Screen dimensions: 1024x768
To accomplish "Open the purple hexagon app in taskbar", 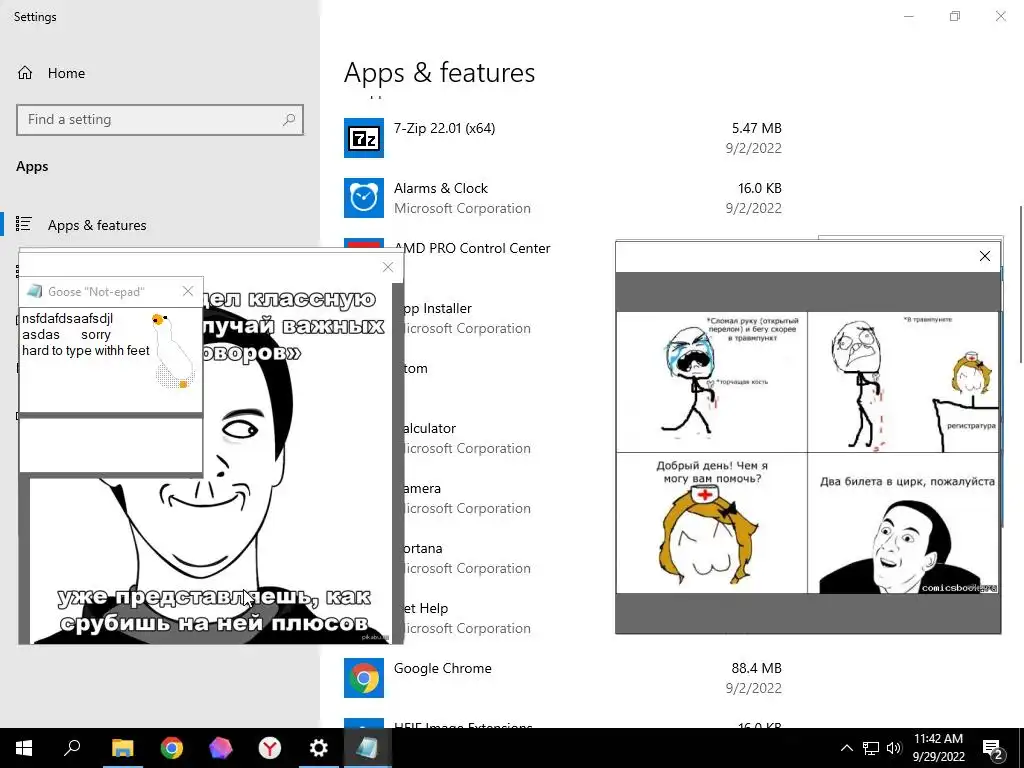I will (221, 748).
